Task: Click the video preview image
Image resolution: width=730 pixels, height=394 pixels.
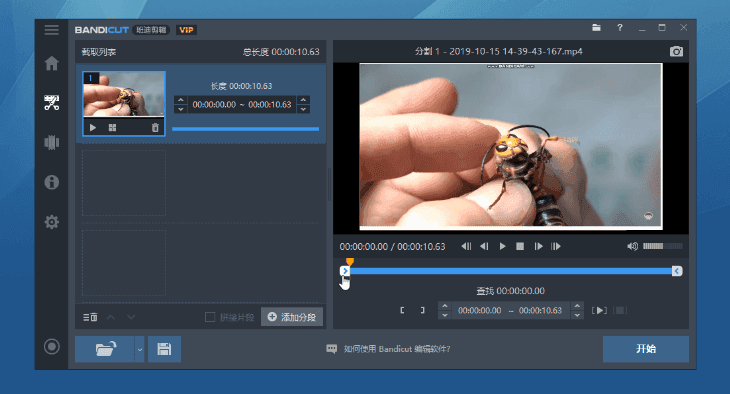Action: pos(511,147)
